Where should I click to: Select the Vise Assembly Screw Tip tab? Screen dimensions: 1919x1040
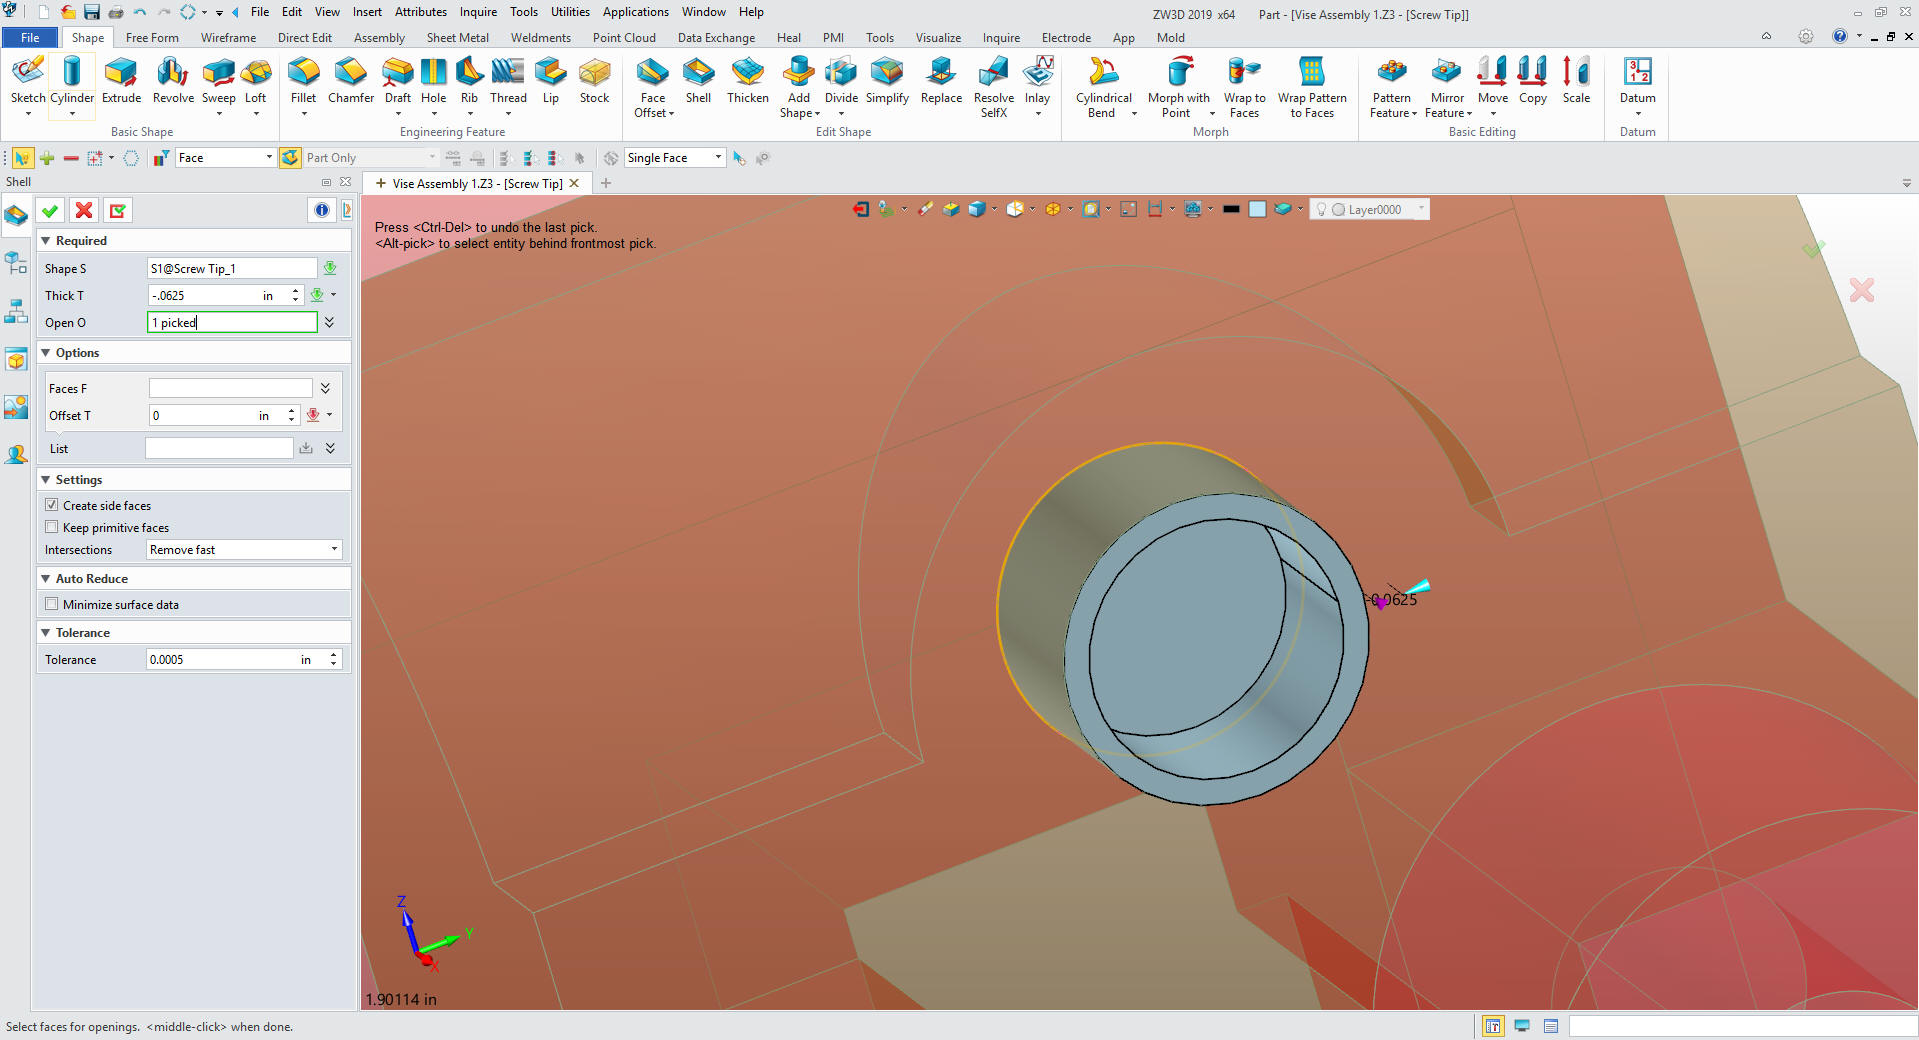476,183
